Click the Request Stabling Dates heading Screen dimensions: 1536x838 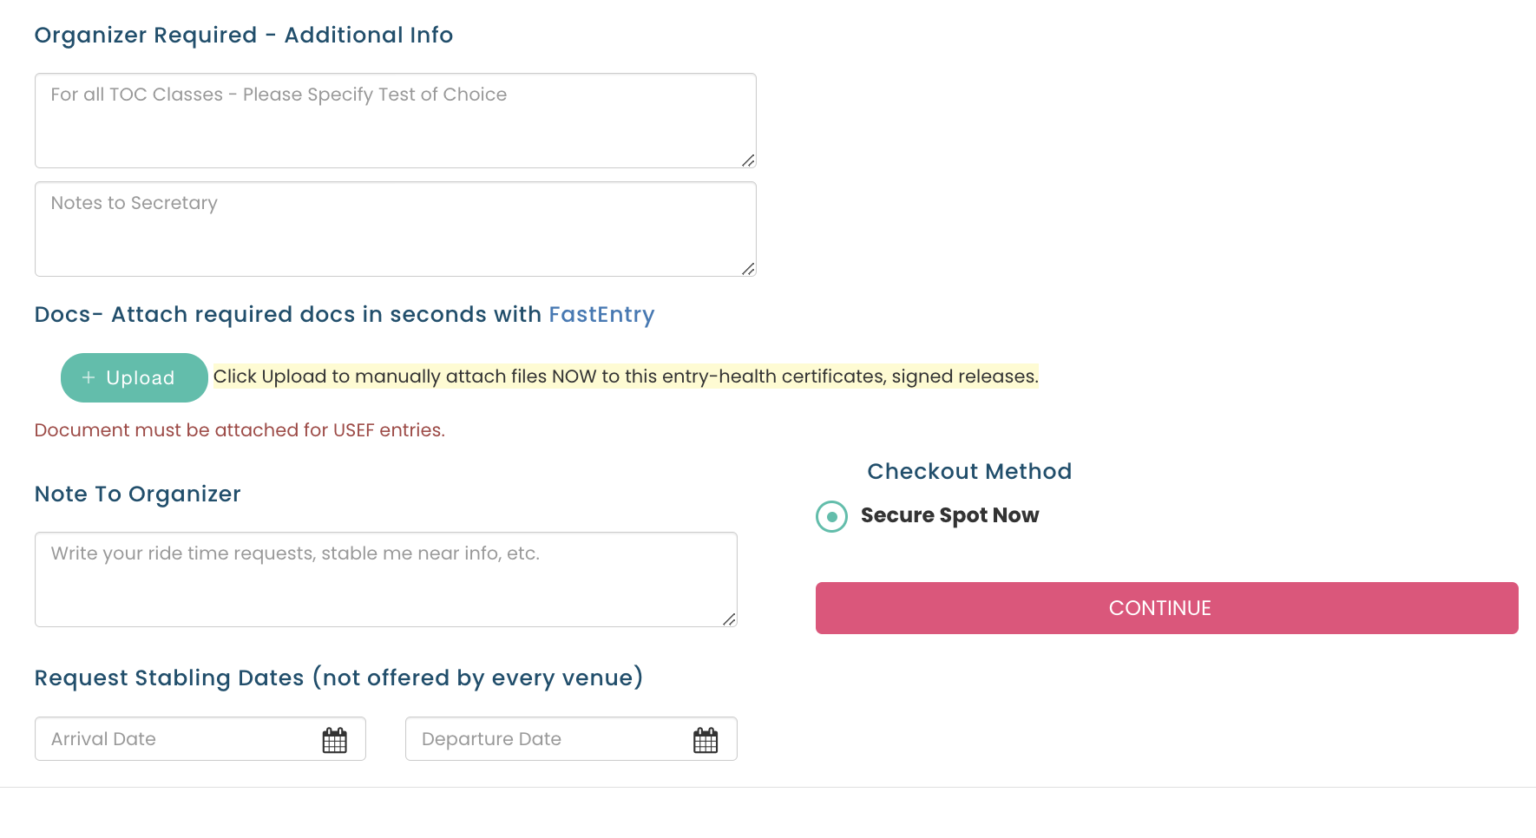tap(338, 678)
